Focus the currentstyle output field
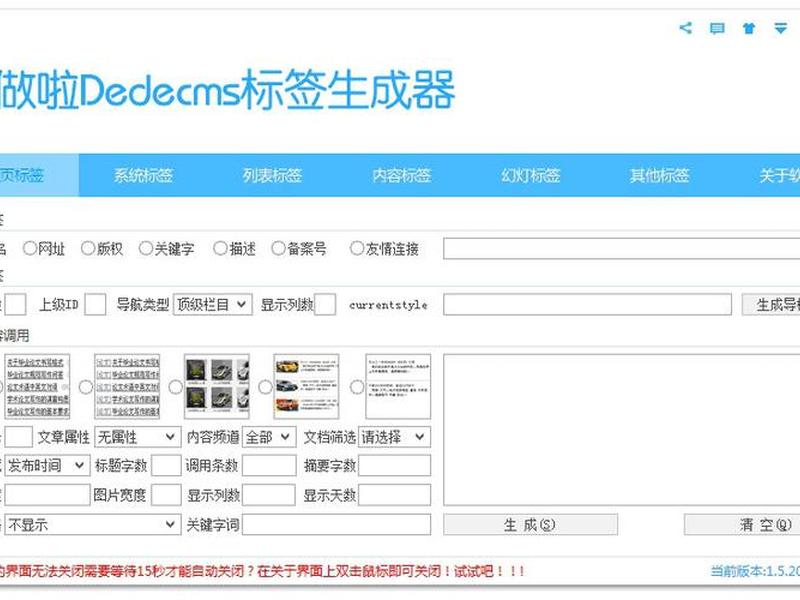The image size is (800, 600). [x=588, y=305]
